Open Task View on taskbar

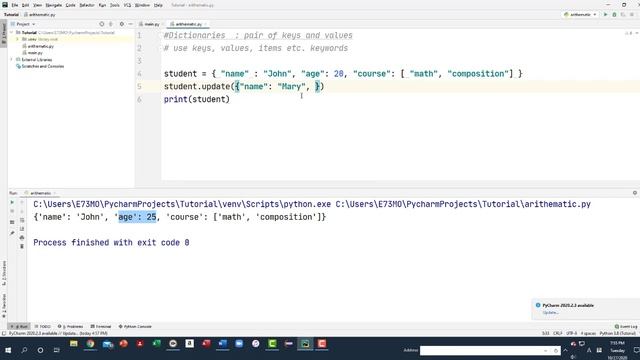point(57,350)
